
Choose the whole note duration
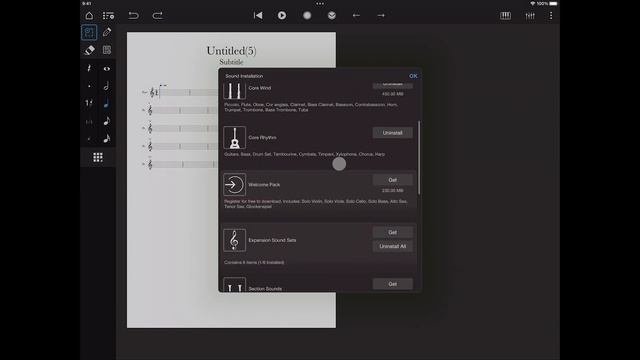click(x=107, y=69)
